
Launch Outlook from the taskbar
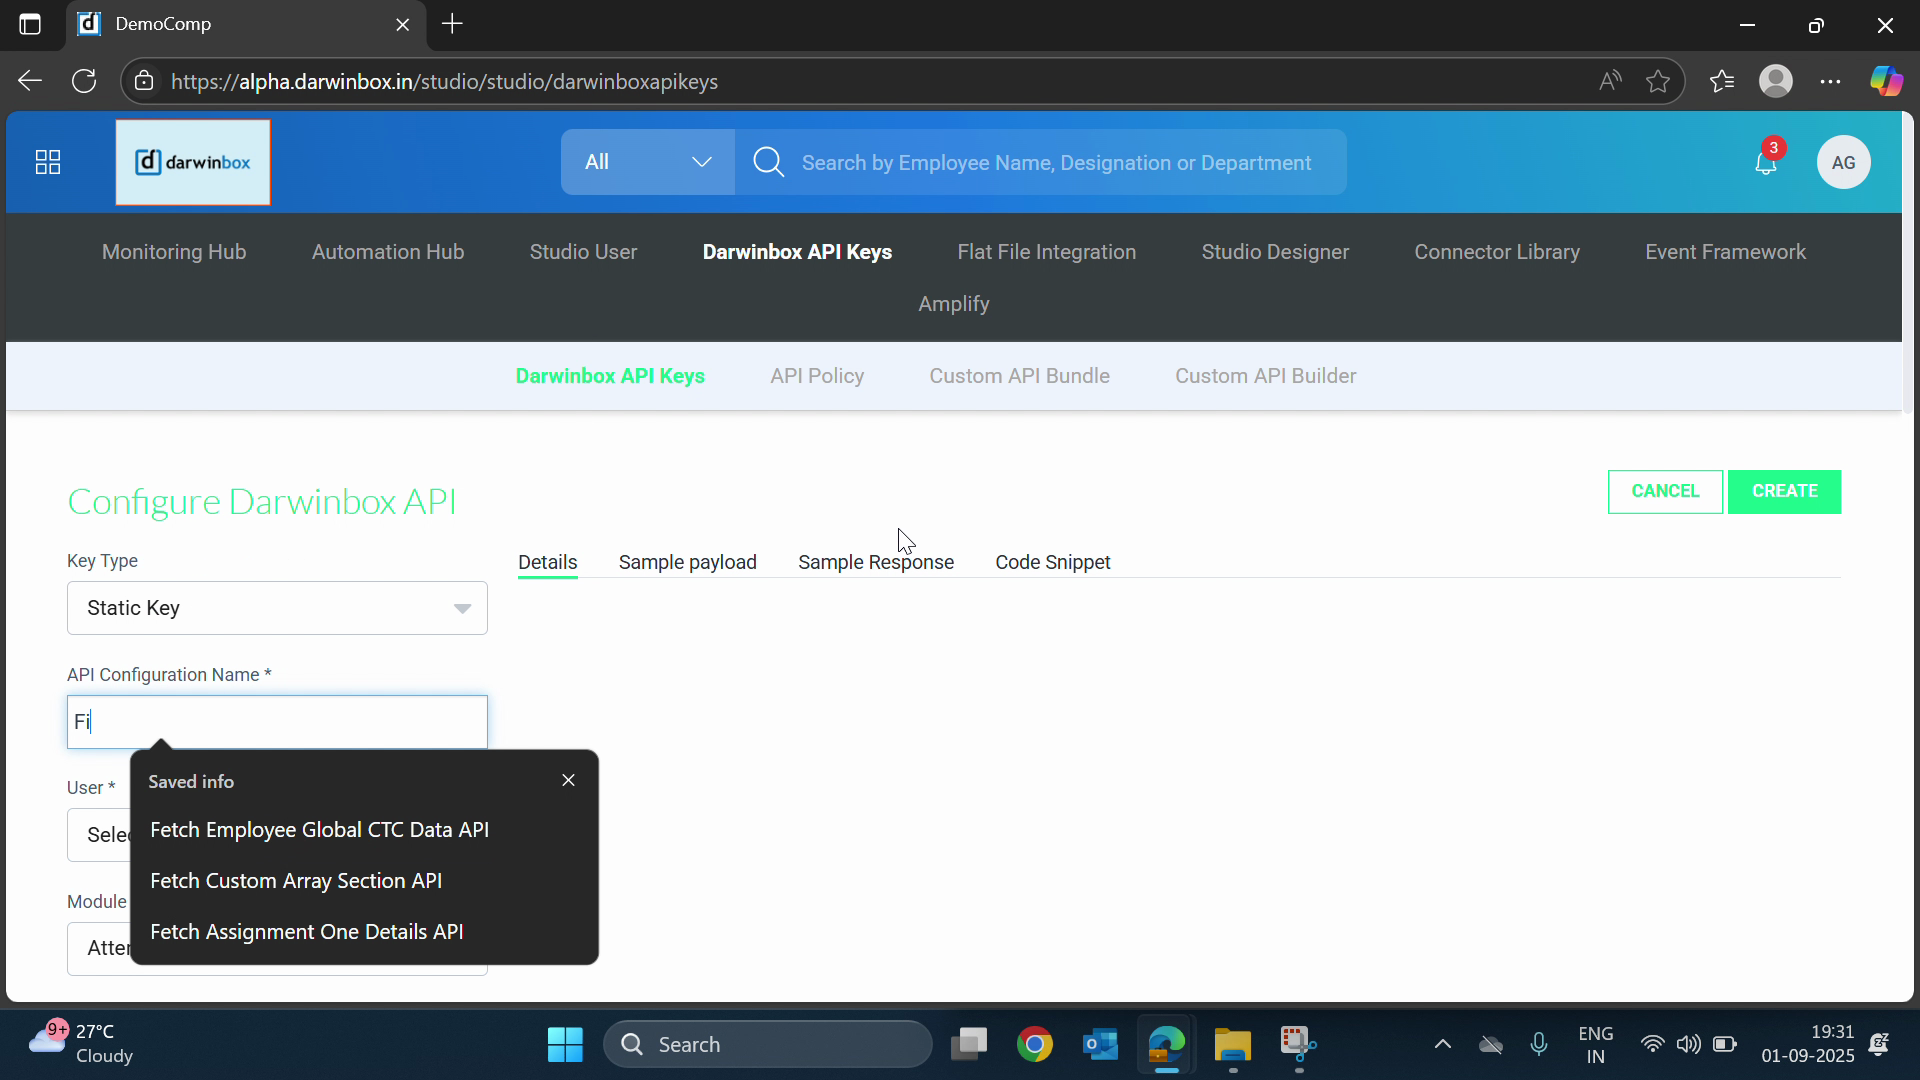pos(1100,1045)
